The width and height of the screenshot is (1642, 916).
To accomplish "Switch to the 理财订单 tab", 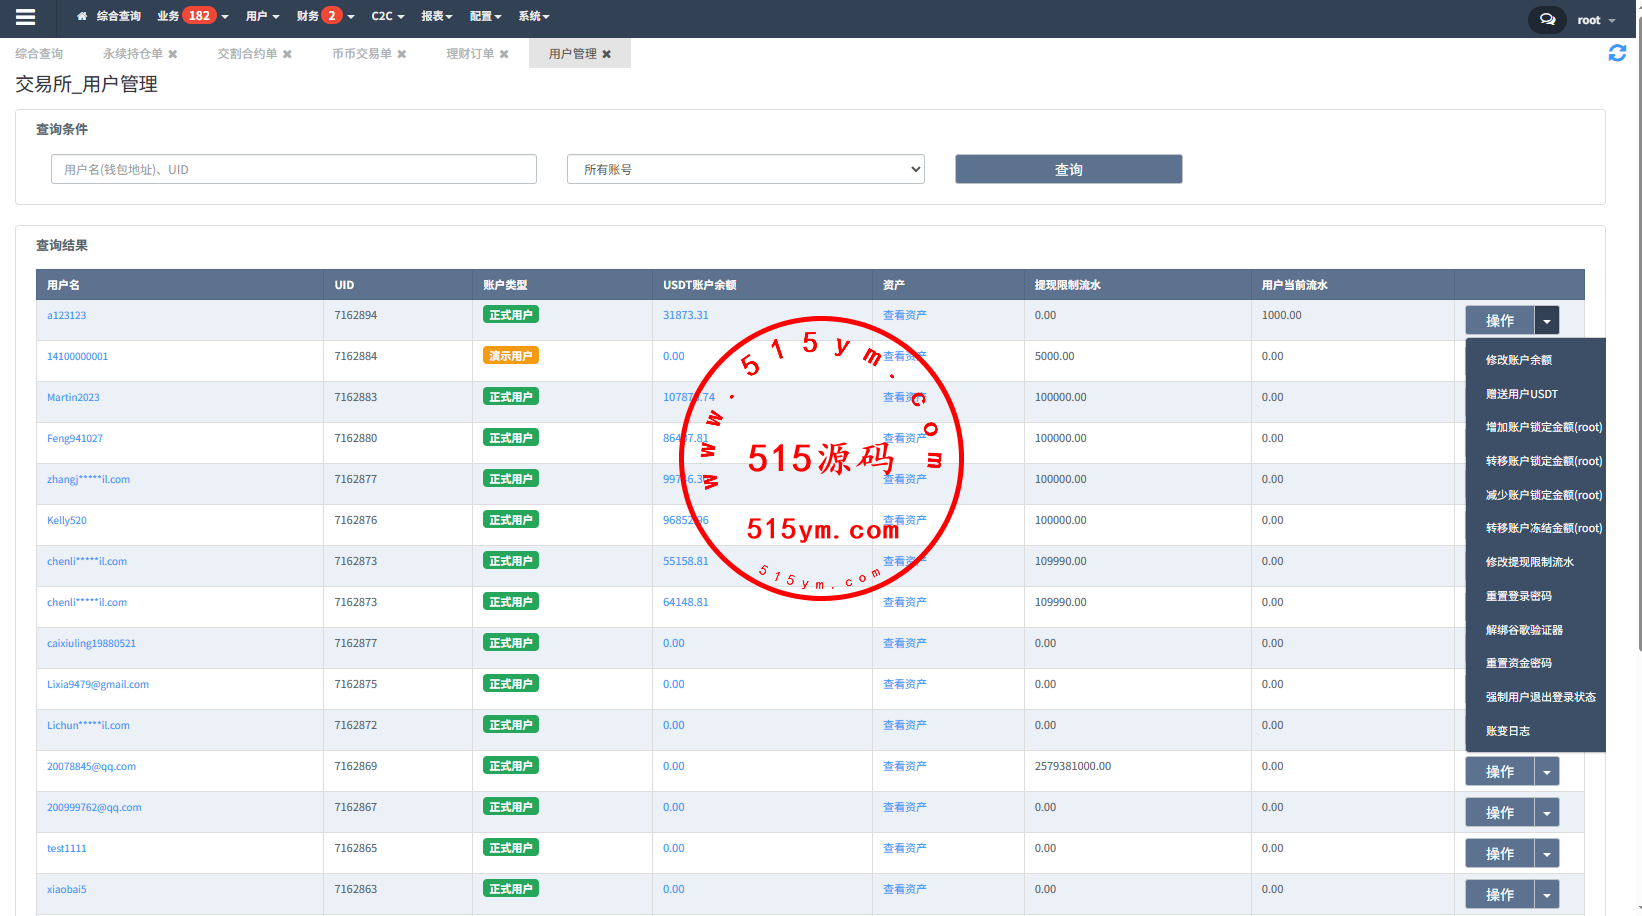I will [x=470, y=54].
